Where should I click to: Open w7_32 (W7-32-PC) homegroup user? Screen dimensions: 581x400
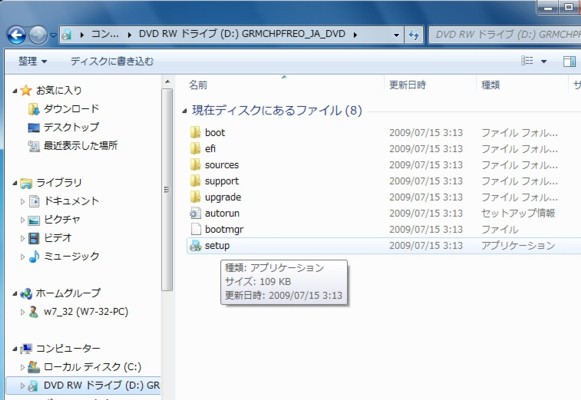click(x=86, y=311)
